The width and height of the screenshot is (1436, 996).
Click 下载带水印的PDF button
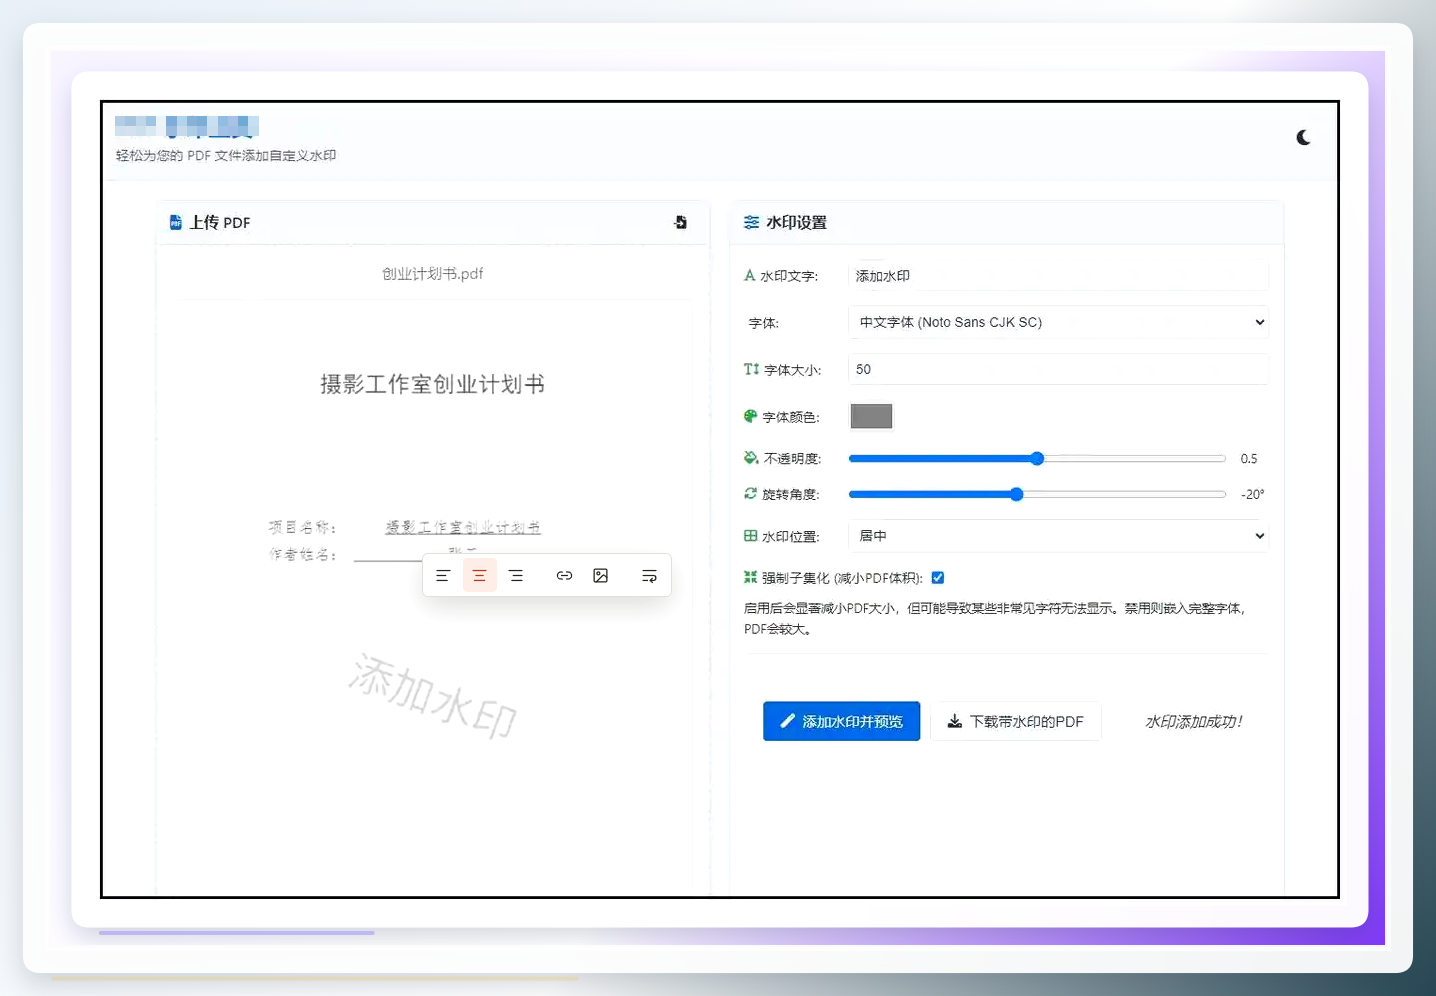pyautogui.click(x=1016, y=721)
